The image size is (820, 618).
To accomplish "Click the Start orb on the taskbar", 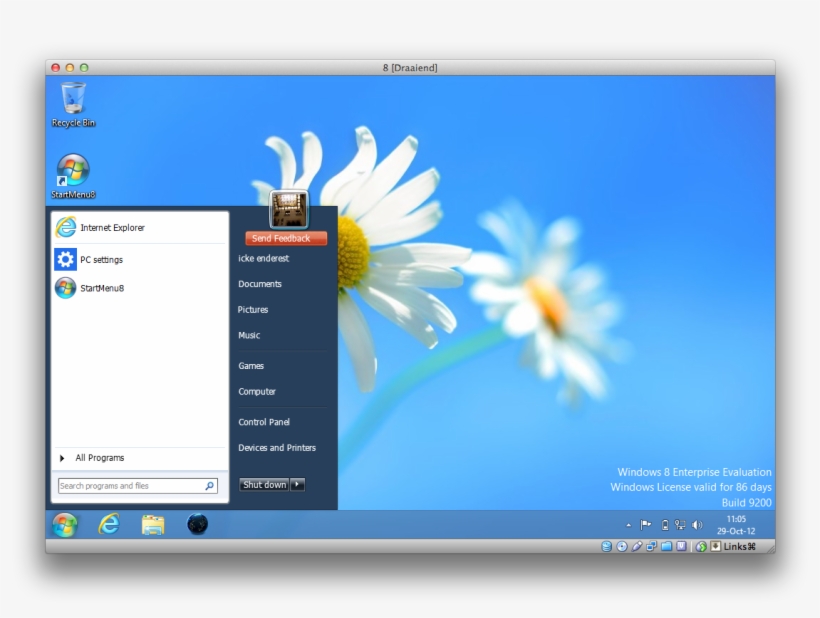I will tap(66, 524).
